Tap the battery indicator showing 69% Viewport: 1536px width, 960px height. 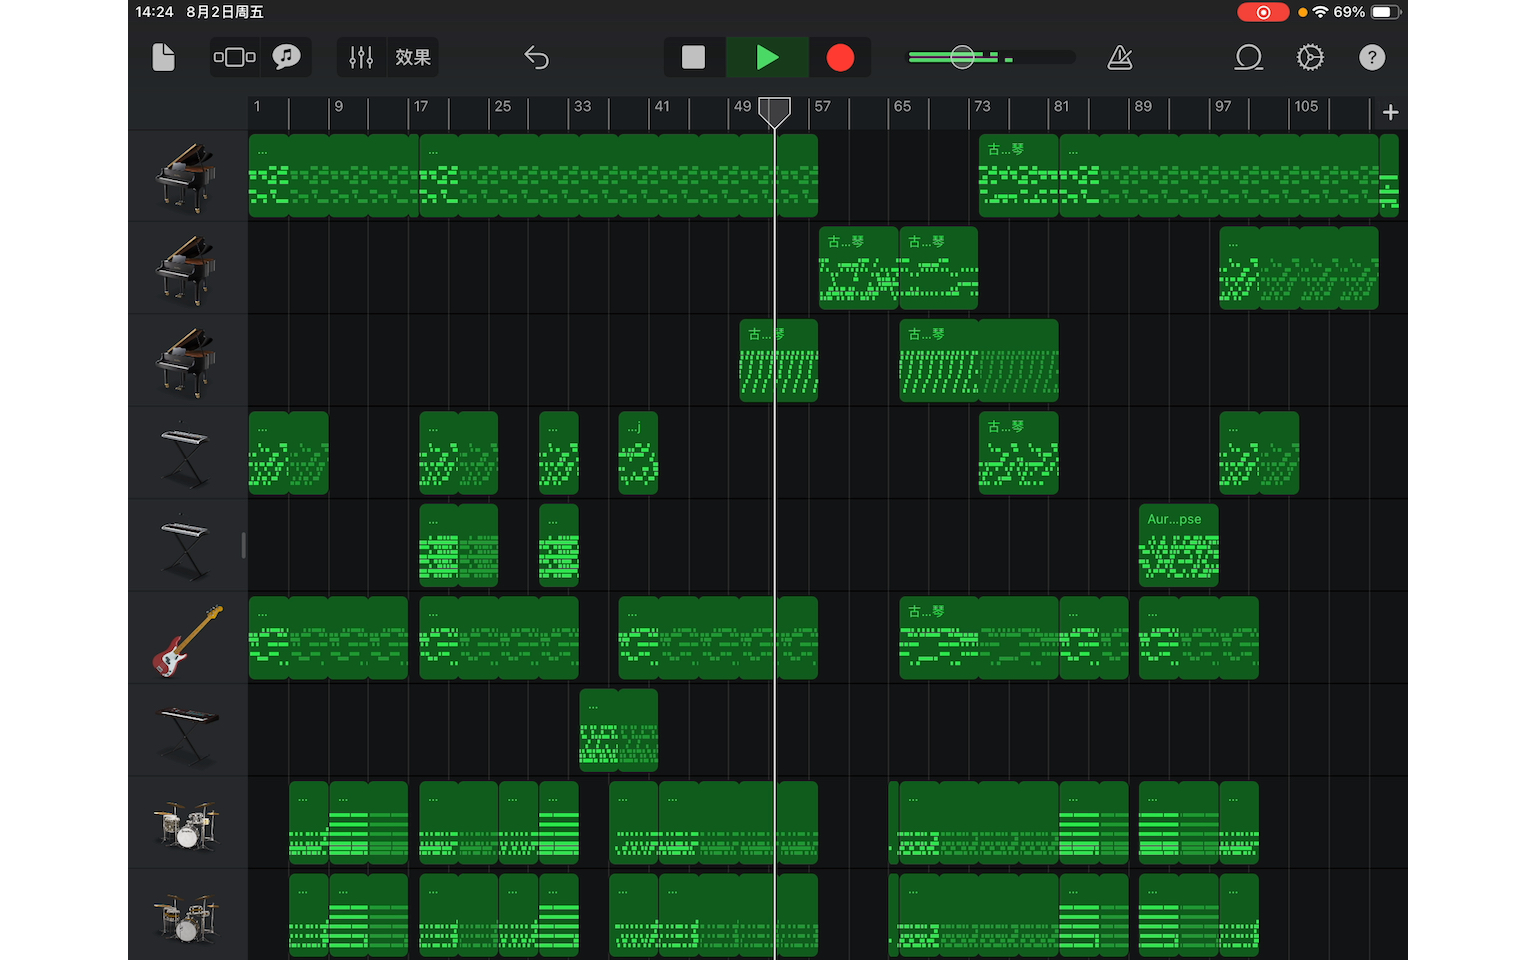coord(1386,12)
